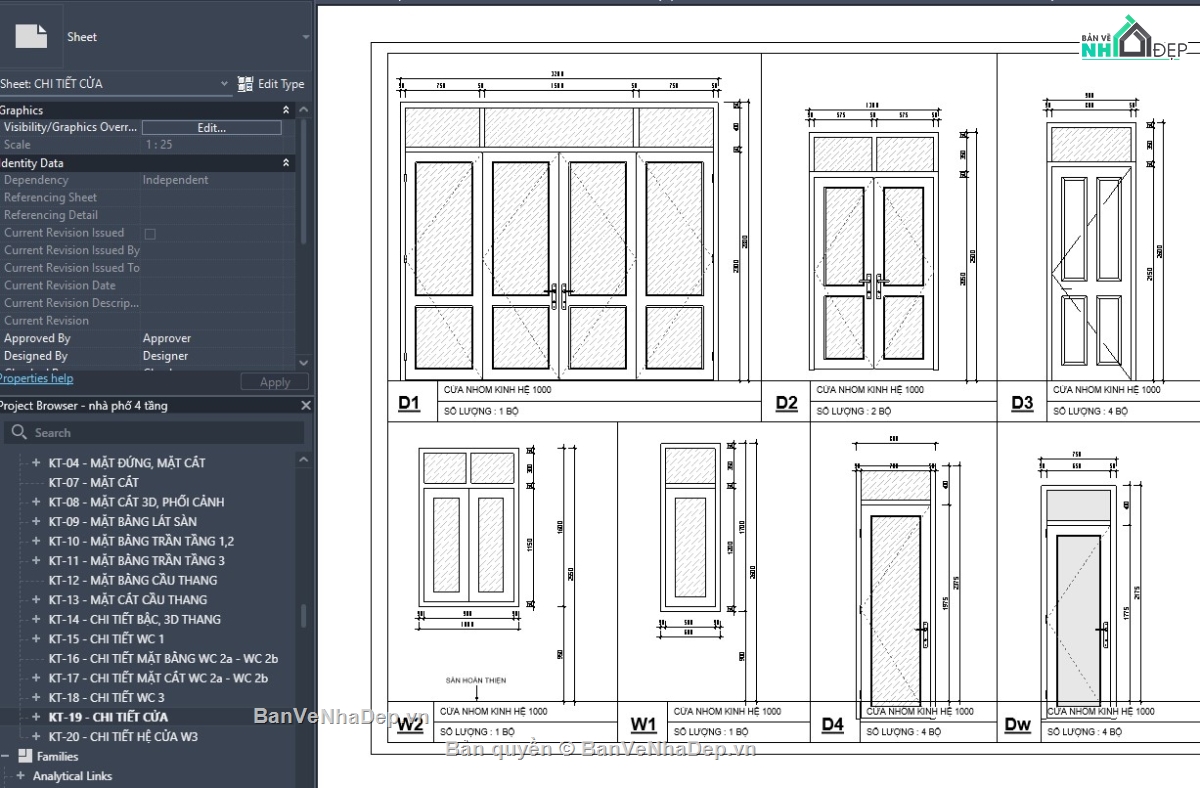1200x788 pixels.
Task: Expand the KT-14 sheet node
Action: [36, 619]
